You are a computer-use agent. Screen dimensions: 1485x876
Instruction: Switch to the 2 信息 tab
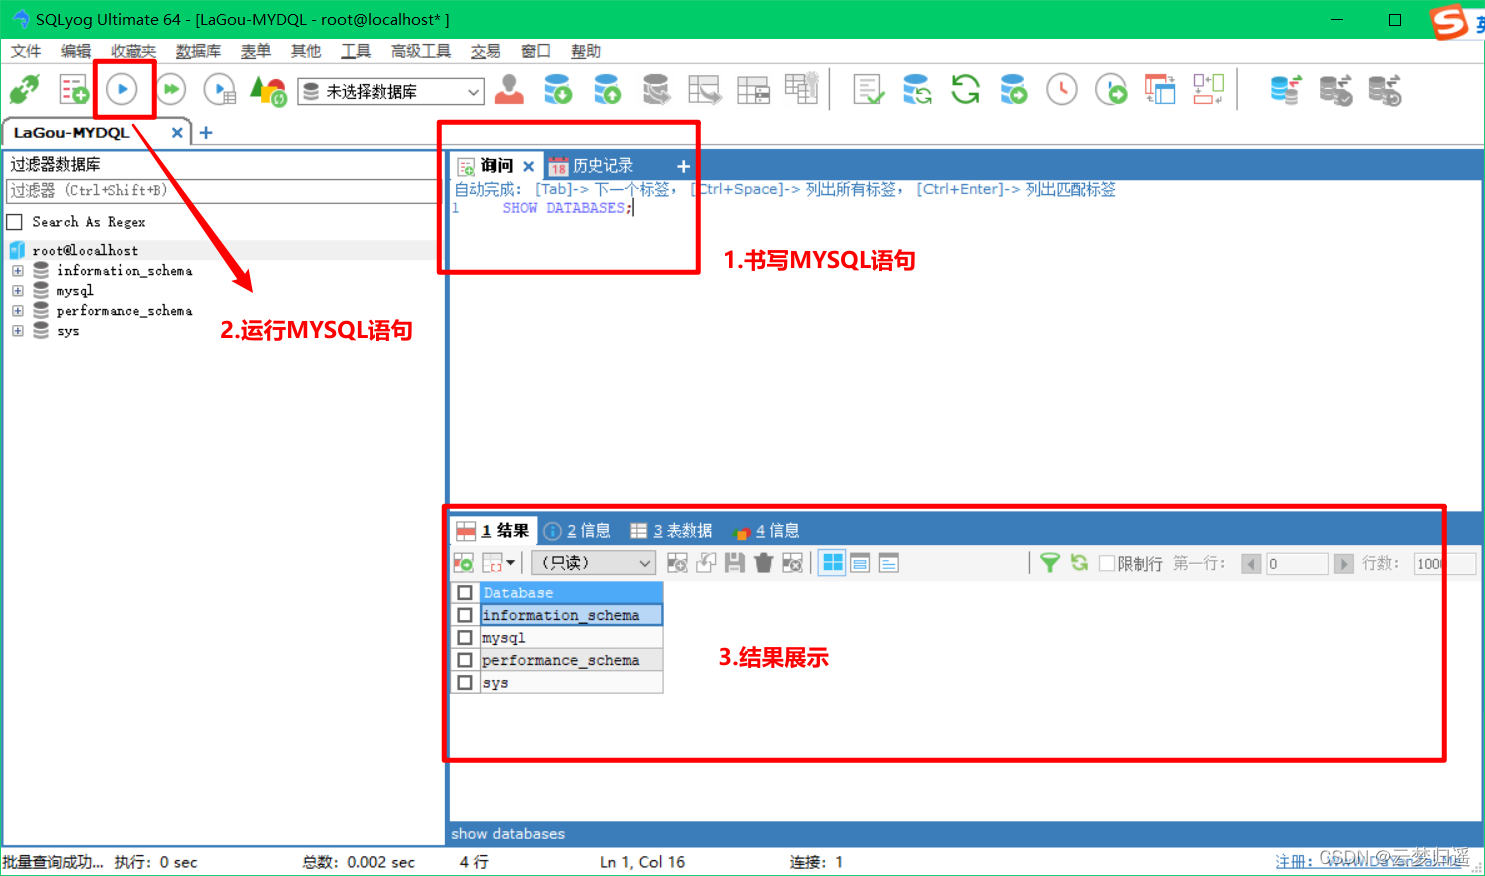[x=578, y=531]
